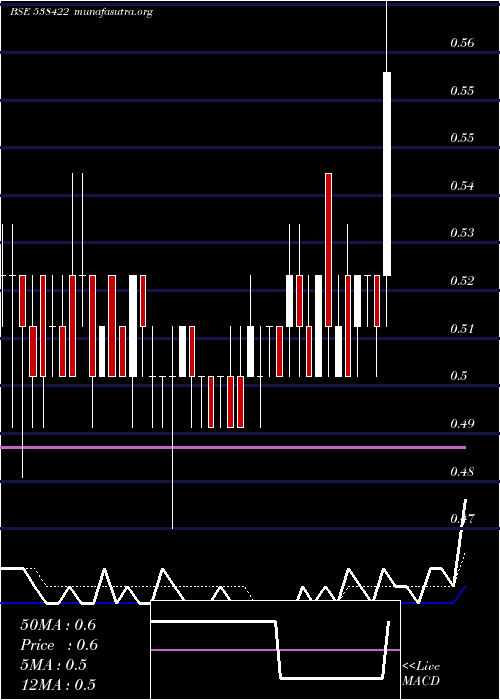Open the Live MACD inset chart
The height and width of the screenshot is (700, 500).
click(275, 650)
